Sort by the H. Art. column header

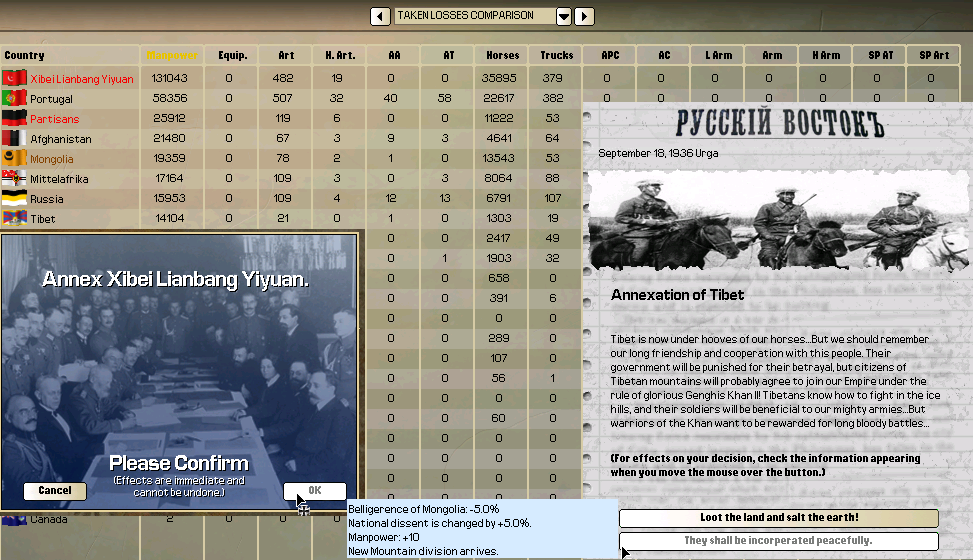point(340,55)
